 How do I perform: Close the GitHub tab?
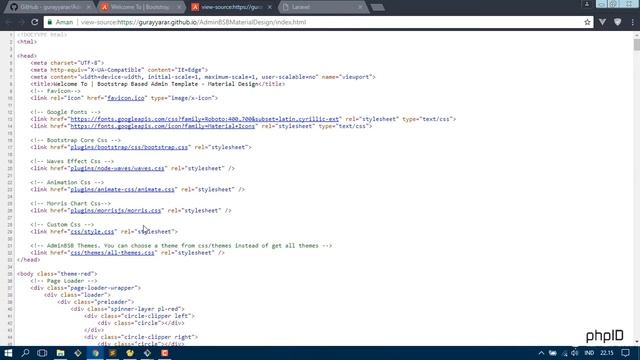click(x=88, y=7)
